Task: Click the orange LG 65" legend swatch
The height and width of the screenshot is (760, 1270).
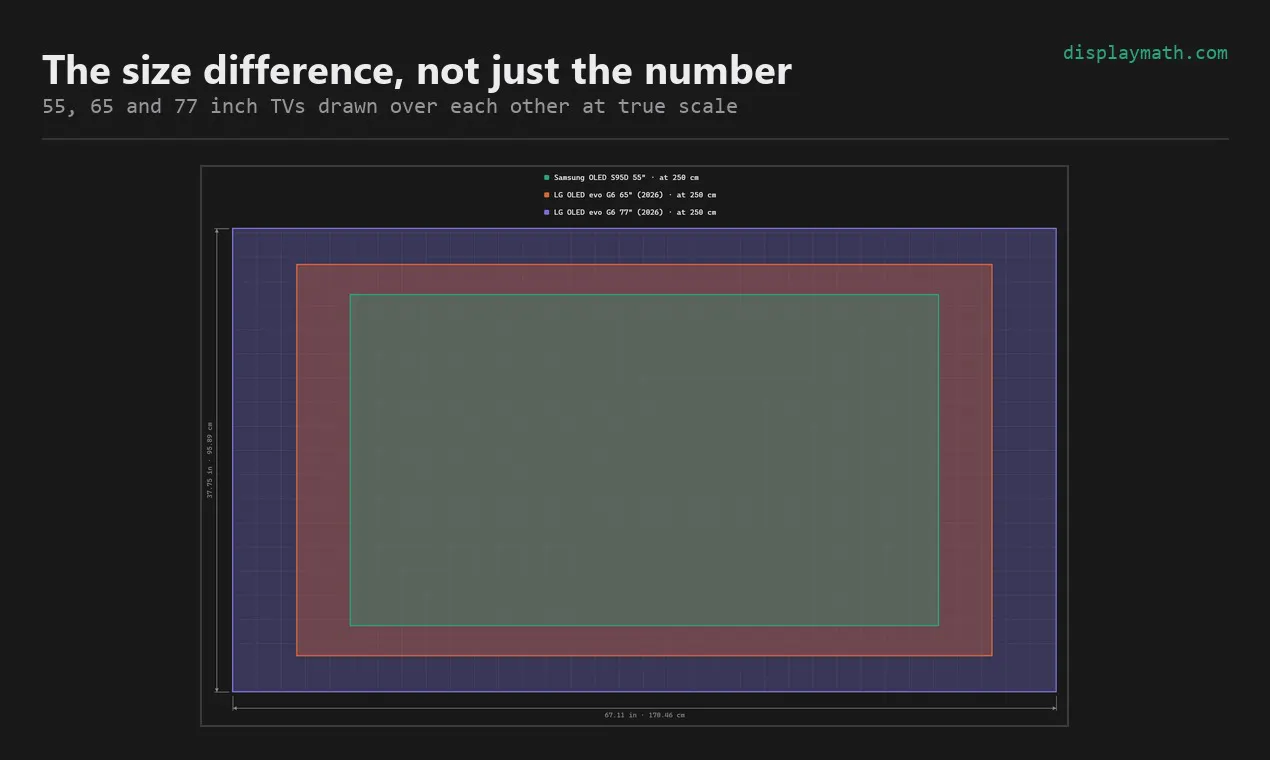Action: coord(547,195)
